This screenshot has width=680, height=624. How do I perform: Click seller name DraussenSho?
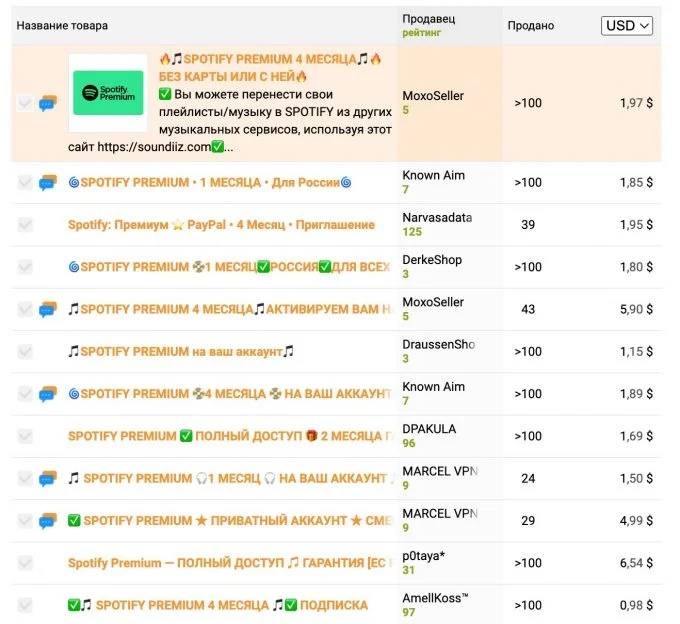coord(438,344)
